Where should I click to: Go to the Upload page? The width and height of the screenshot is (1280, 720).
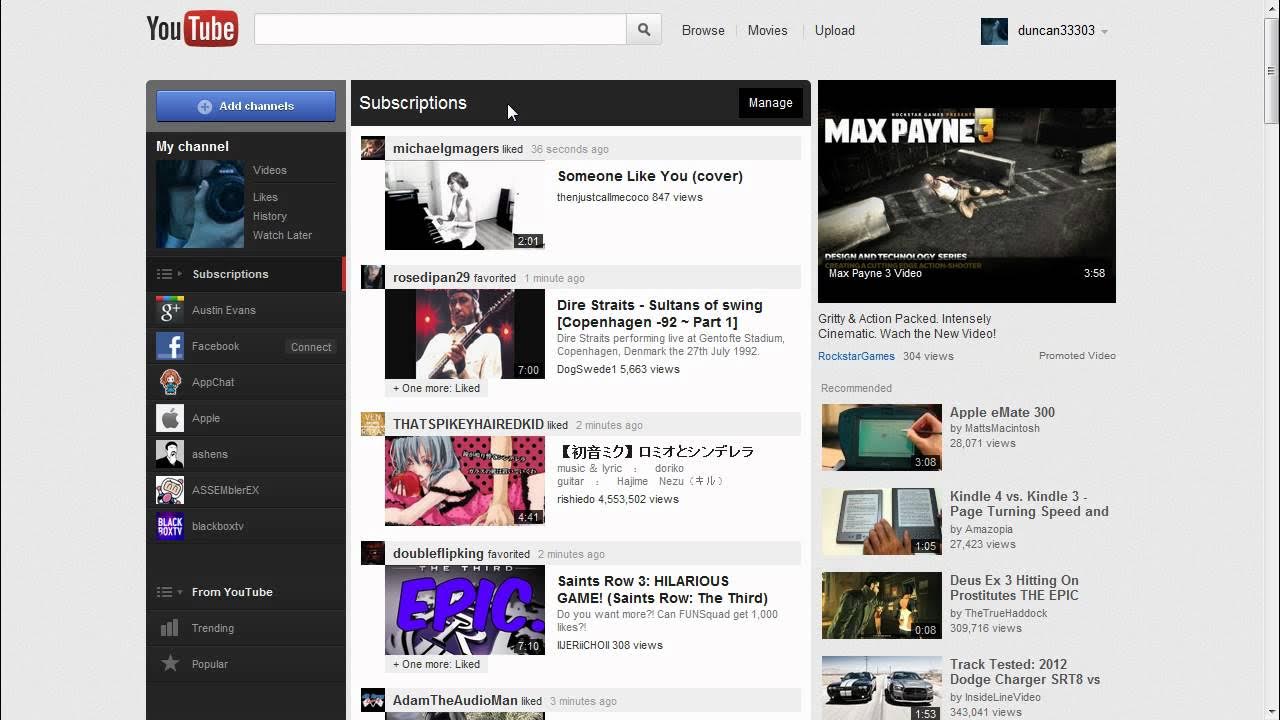[x=834, y=30]
